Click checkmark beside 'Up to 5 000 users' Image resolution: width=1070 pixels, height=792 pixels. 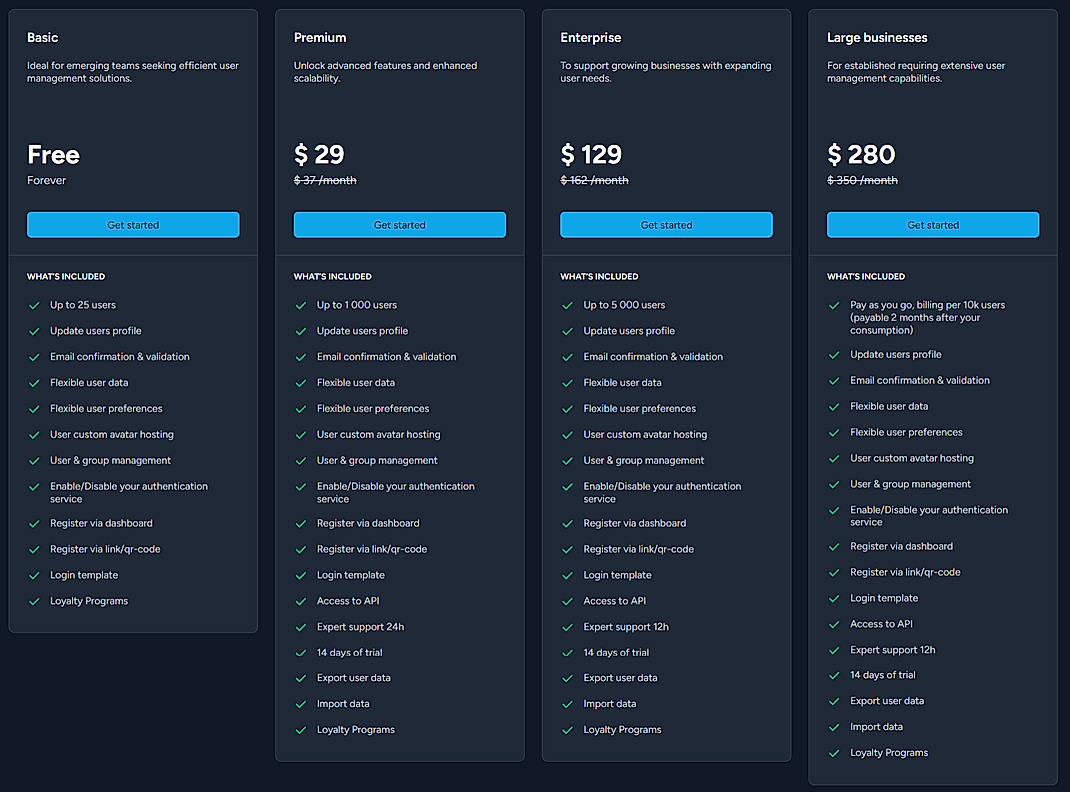tap(567, 306)
